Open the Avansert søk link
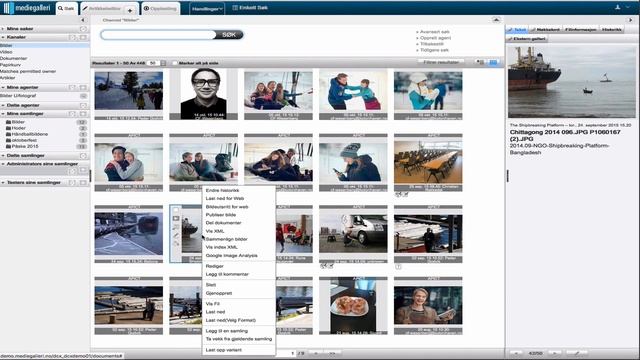The height and width of the screenshot is (360, 640). click(435, 32)
